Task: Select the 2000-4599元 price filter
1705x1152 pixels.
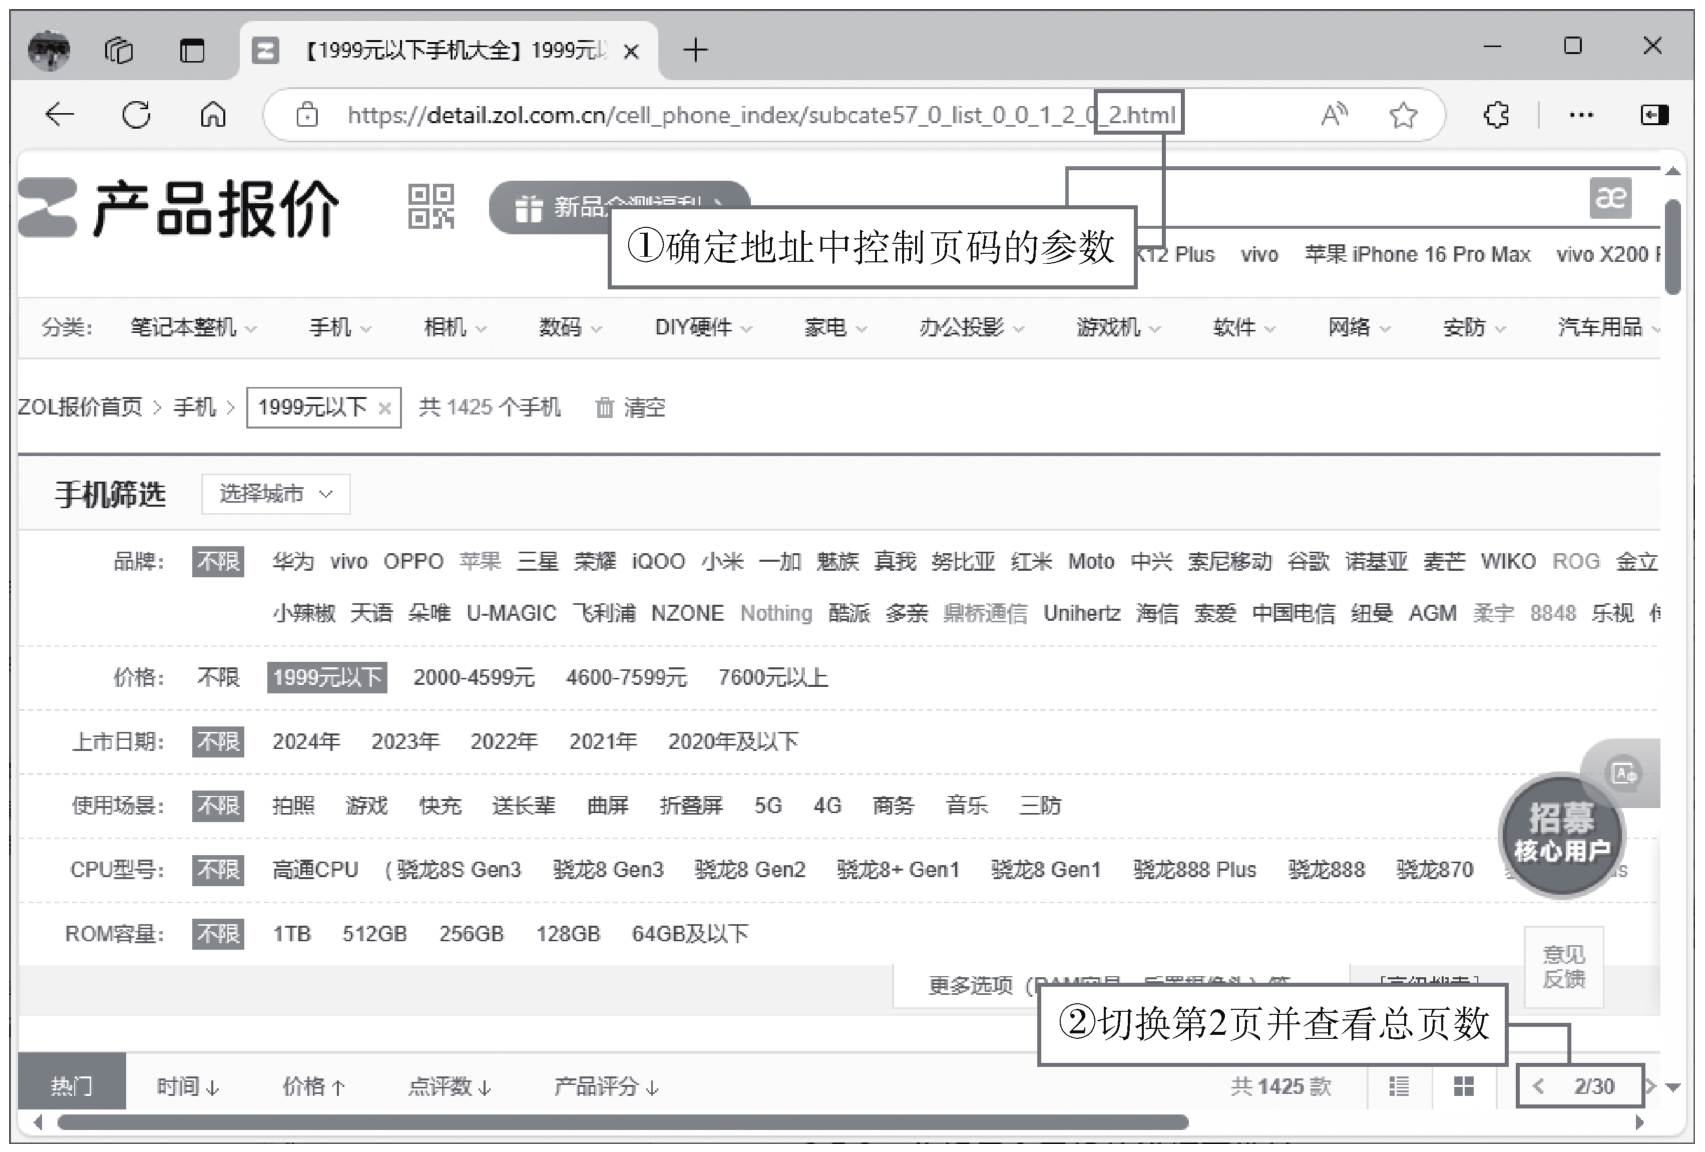Action: (474, 678)
